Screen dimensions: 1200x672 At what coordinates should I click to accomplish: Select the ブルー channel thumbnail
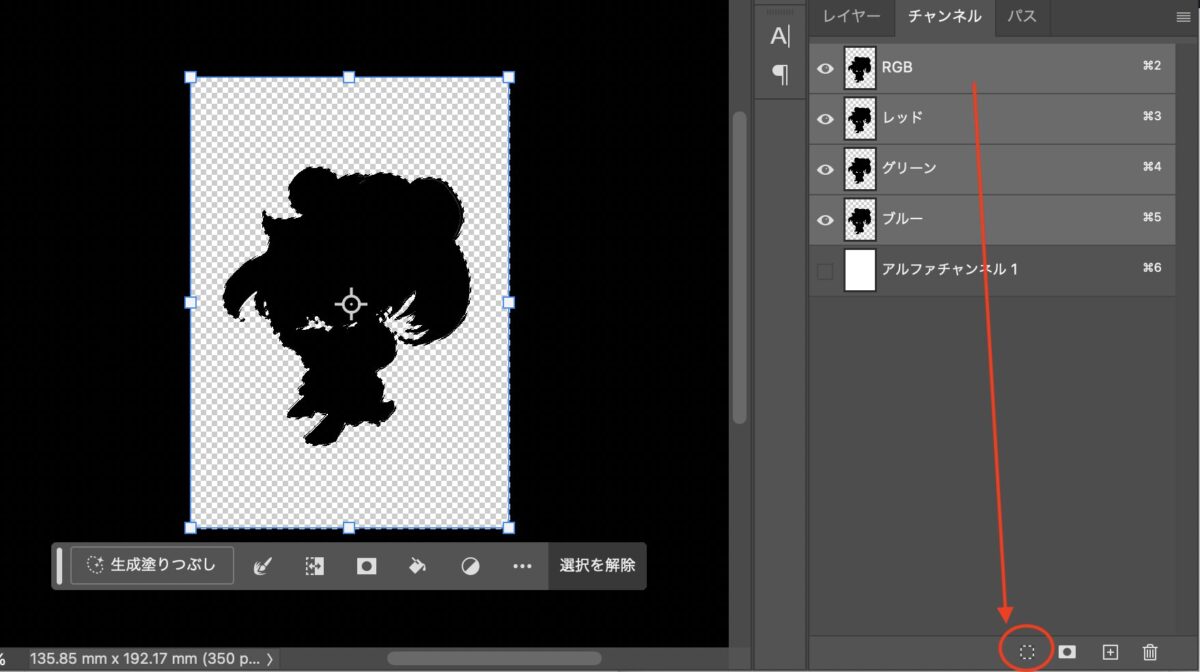(860, 219)
